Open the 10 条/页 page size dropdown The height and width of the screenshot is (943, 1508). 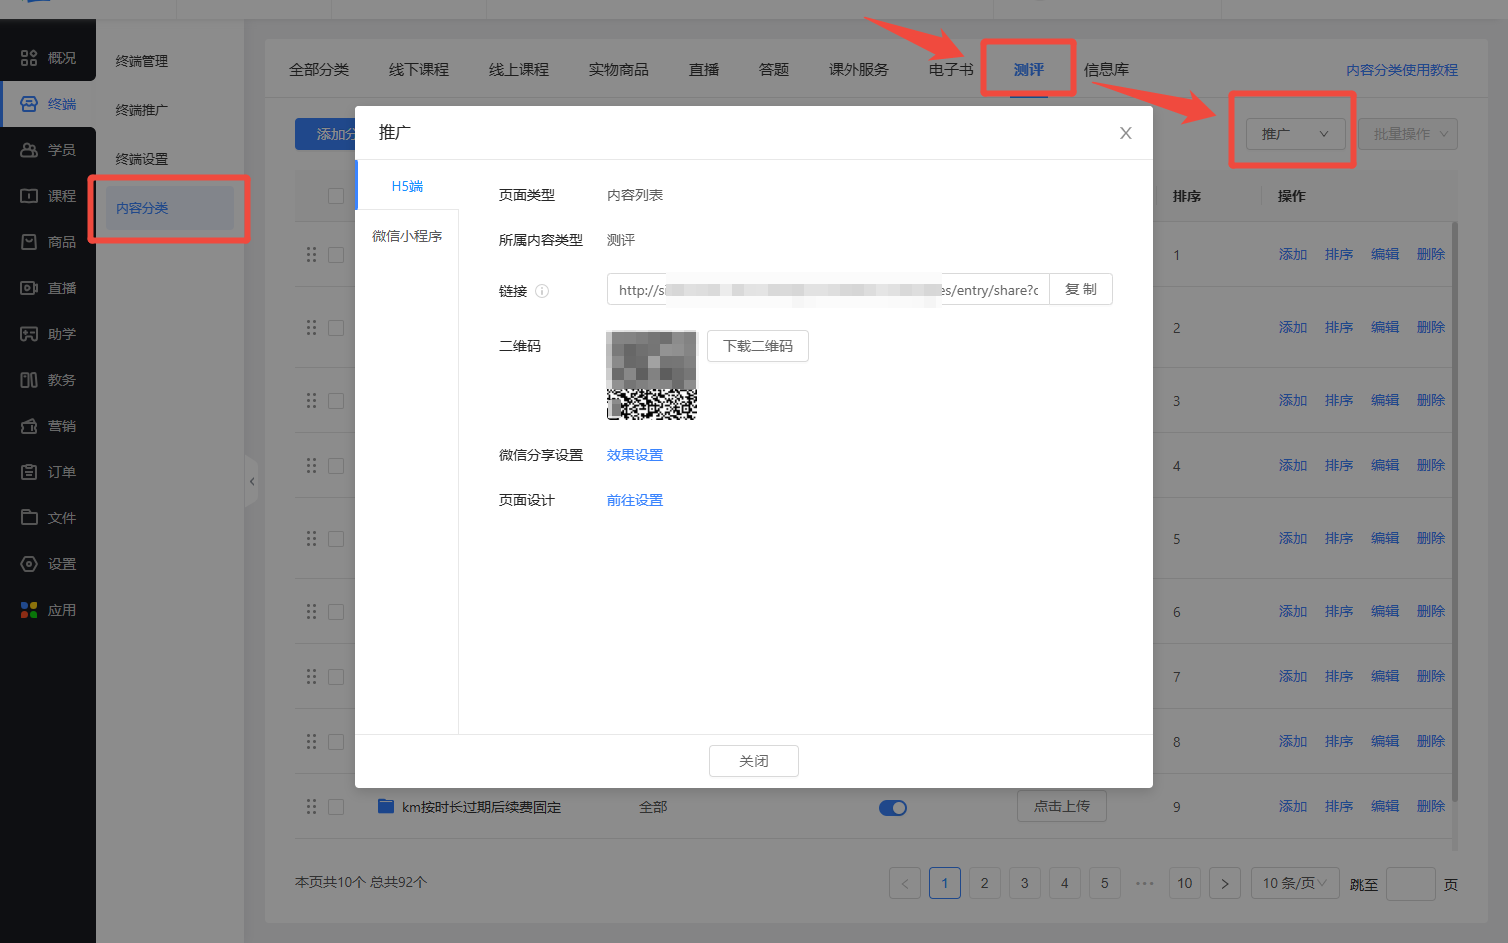pyautogui.click(x=1294, y=883)
